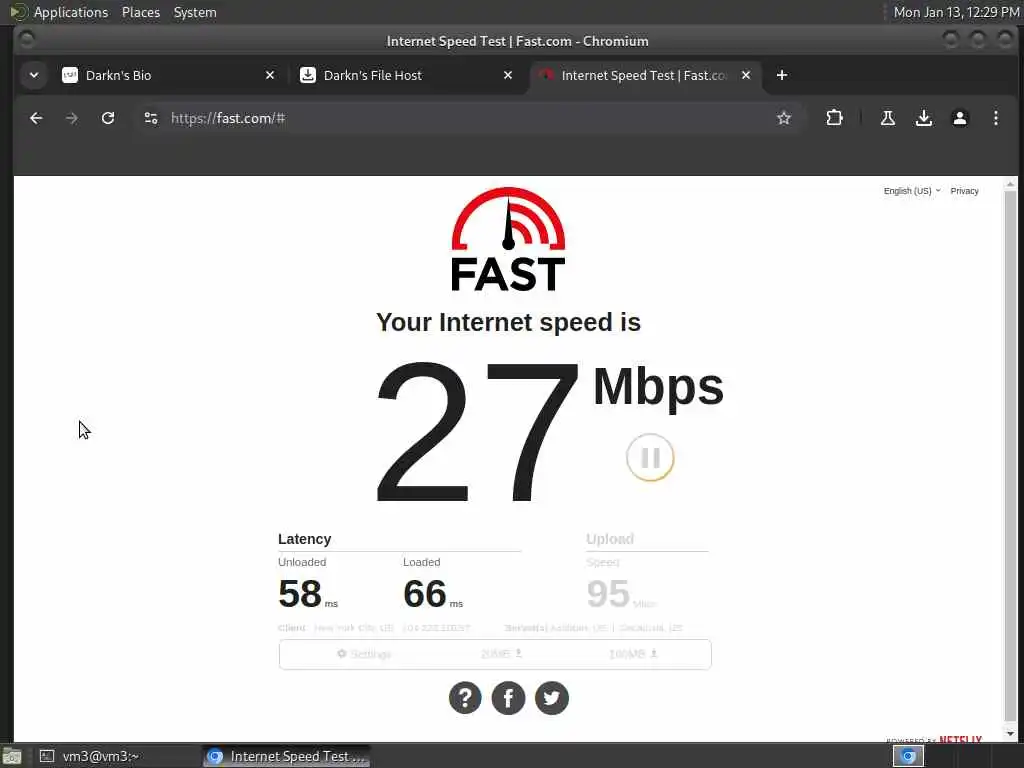
Task: Open the Settings button below results
Action: point(364,654)
